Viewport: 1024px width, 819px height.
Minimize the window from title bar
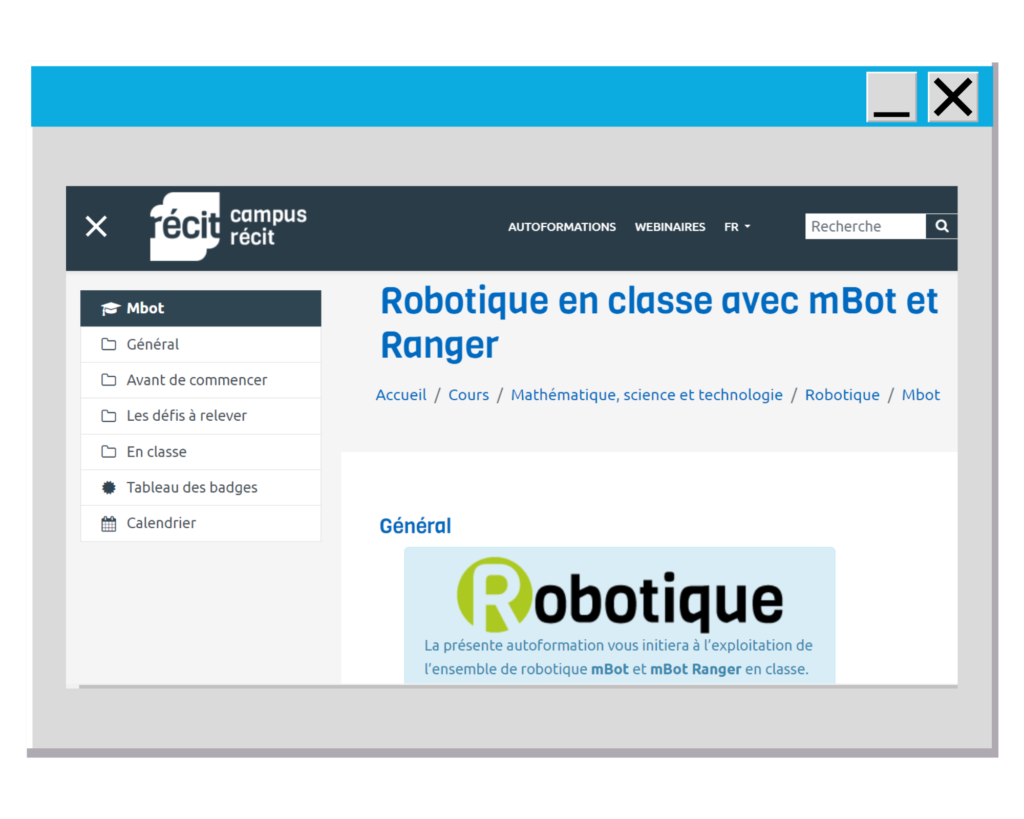tap(891, 98)
